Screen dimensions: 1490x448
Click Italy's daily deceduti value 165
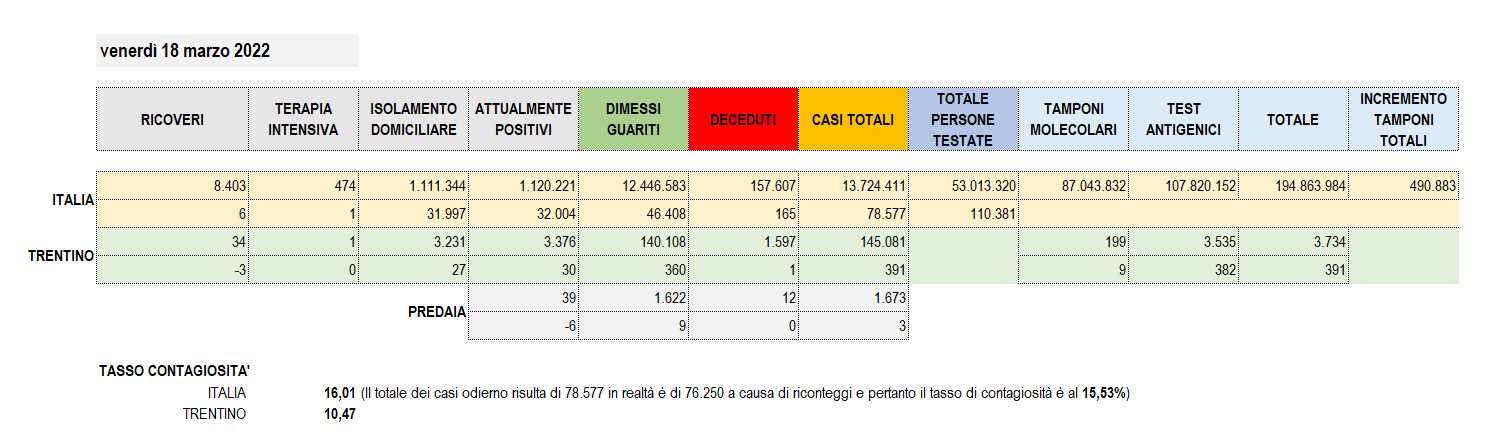[743, 214]
